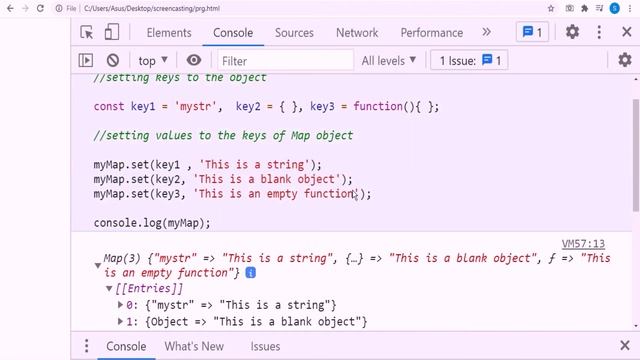Go back in browser history
This screenshot has height=360, width=640.
(x=10, y=8)
